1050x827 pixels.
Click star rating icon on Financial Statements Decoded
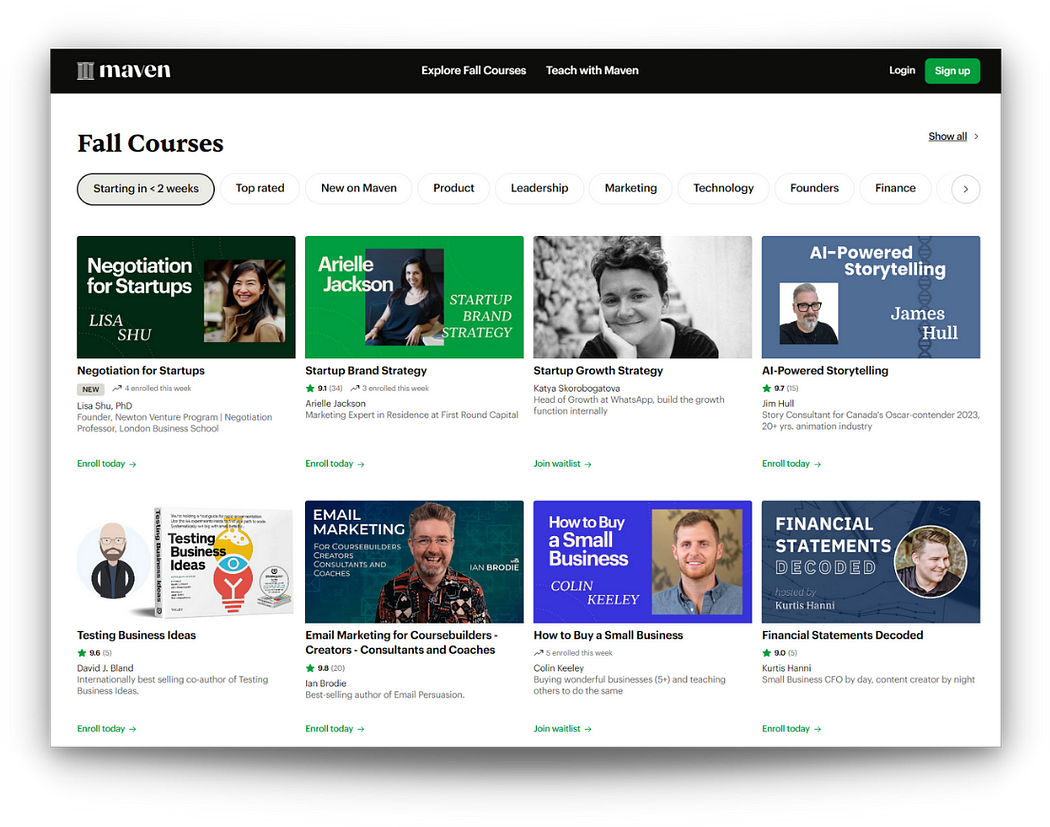(x=767, y=653)
